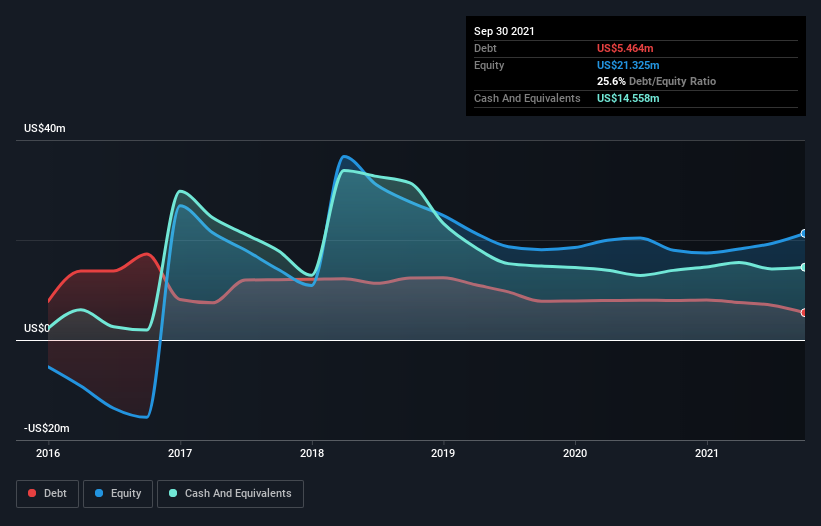Click the US$21.325m equity value
Image resolution: width=821 pixels, height=526 pixels.
628,65
